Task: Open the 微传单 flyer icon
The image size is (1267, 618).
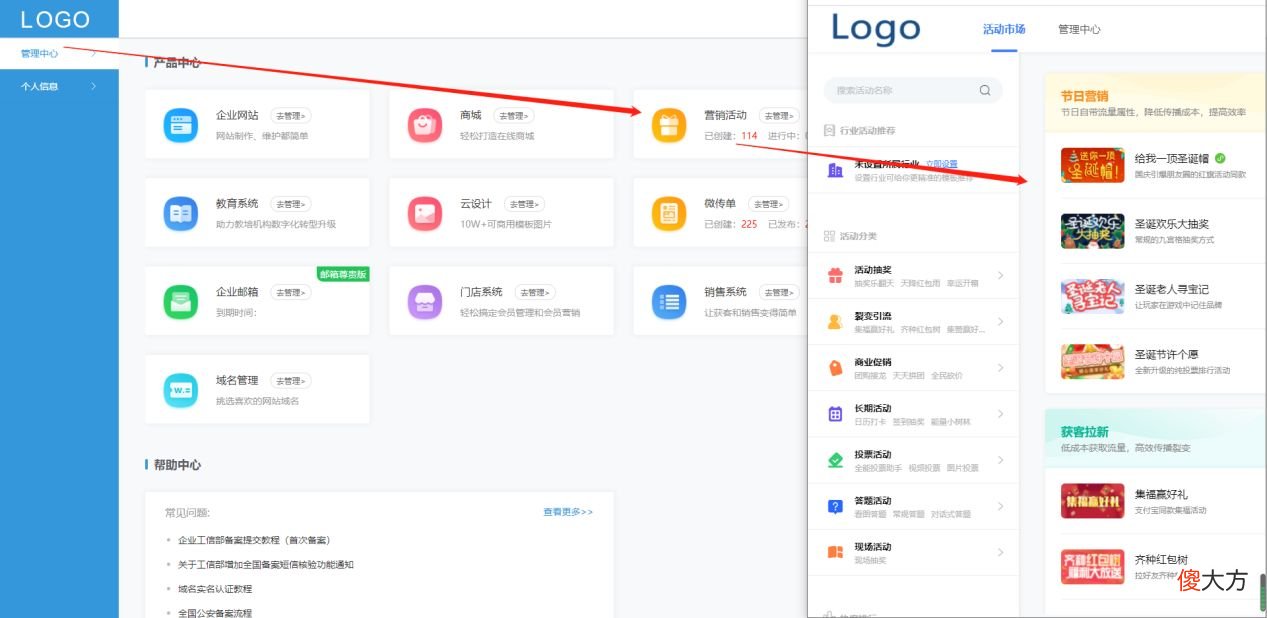Action: (669, 213)
